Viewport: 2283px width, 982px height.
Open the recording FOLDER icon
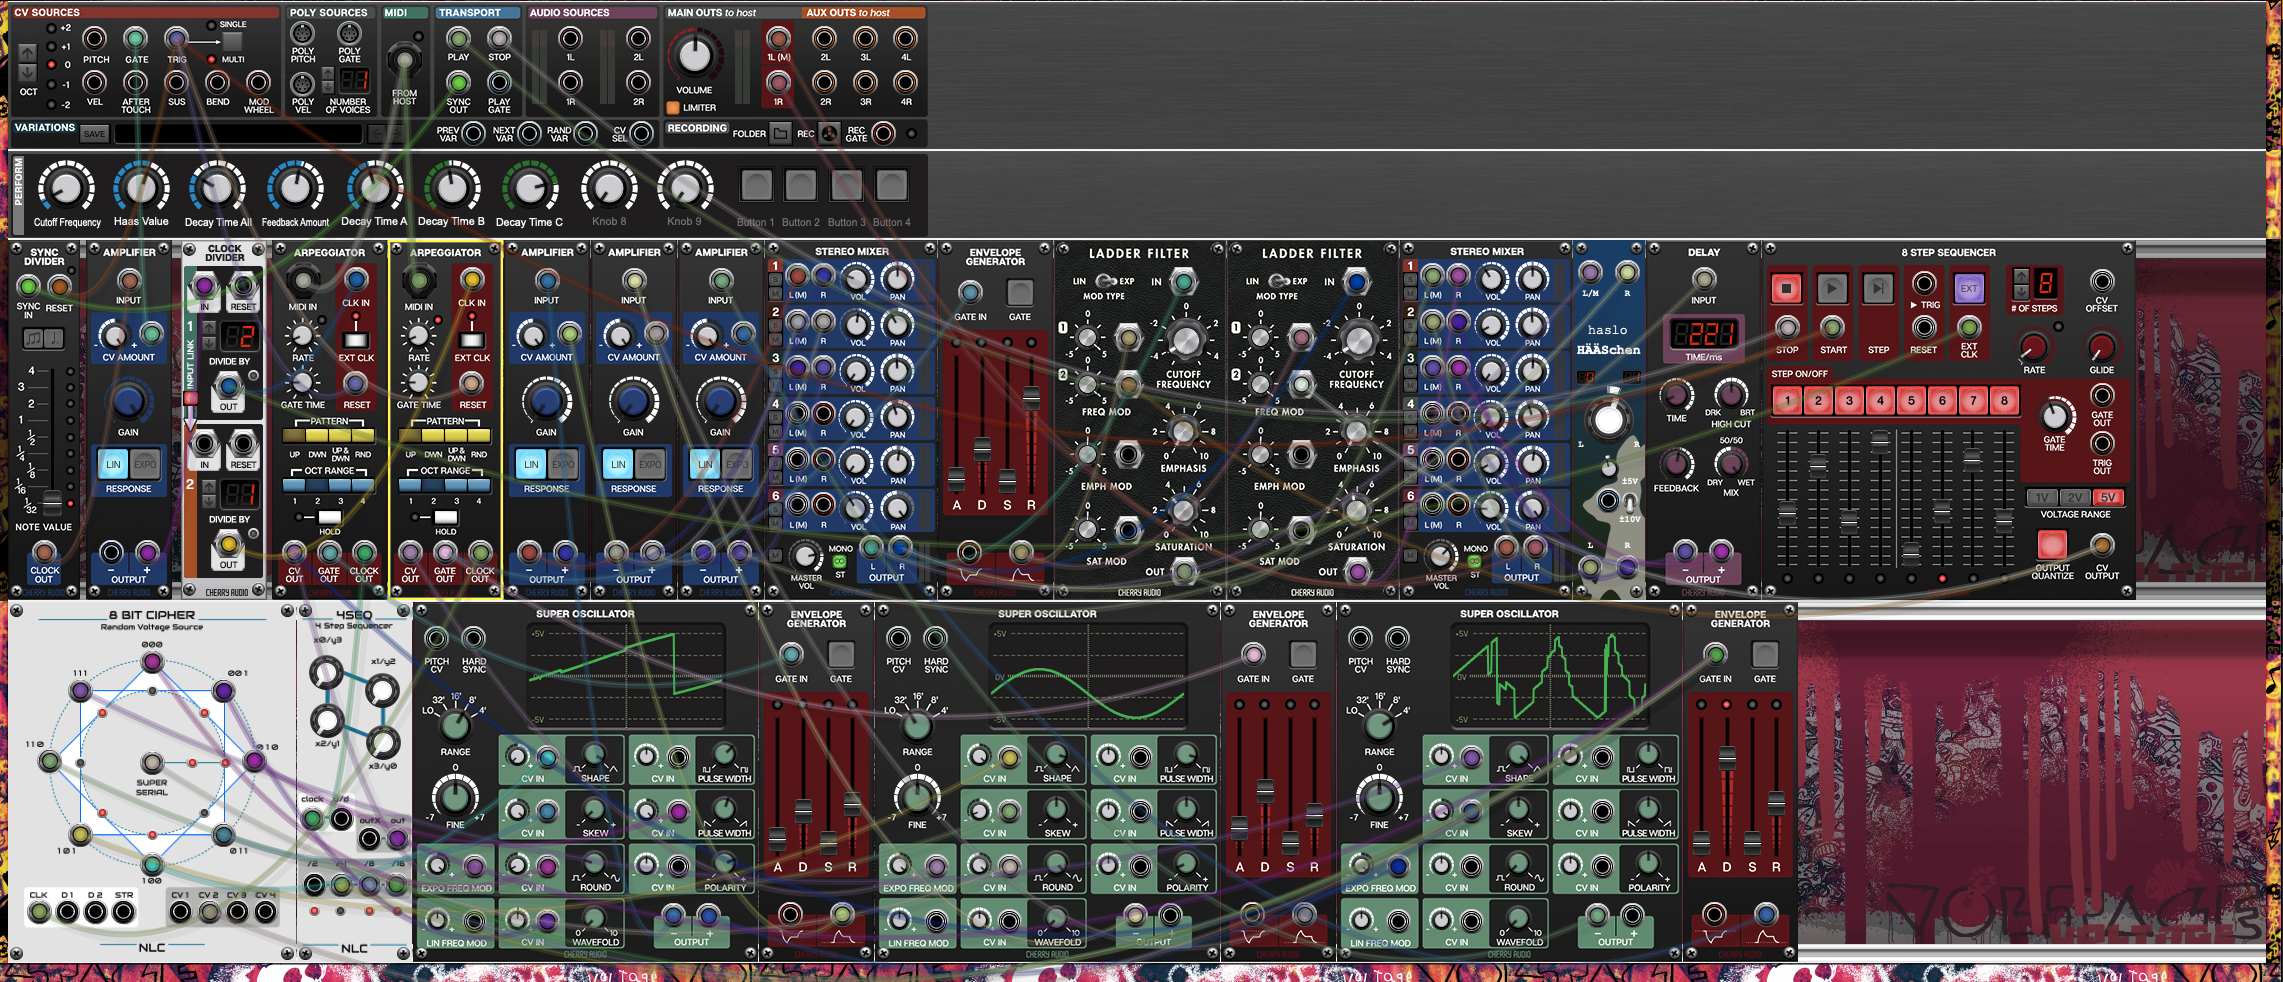tap(780, 133)
